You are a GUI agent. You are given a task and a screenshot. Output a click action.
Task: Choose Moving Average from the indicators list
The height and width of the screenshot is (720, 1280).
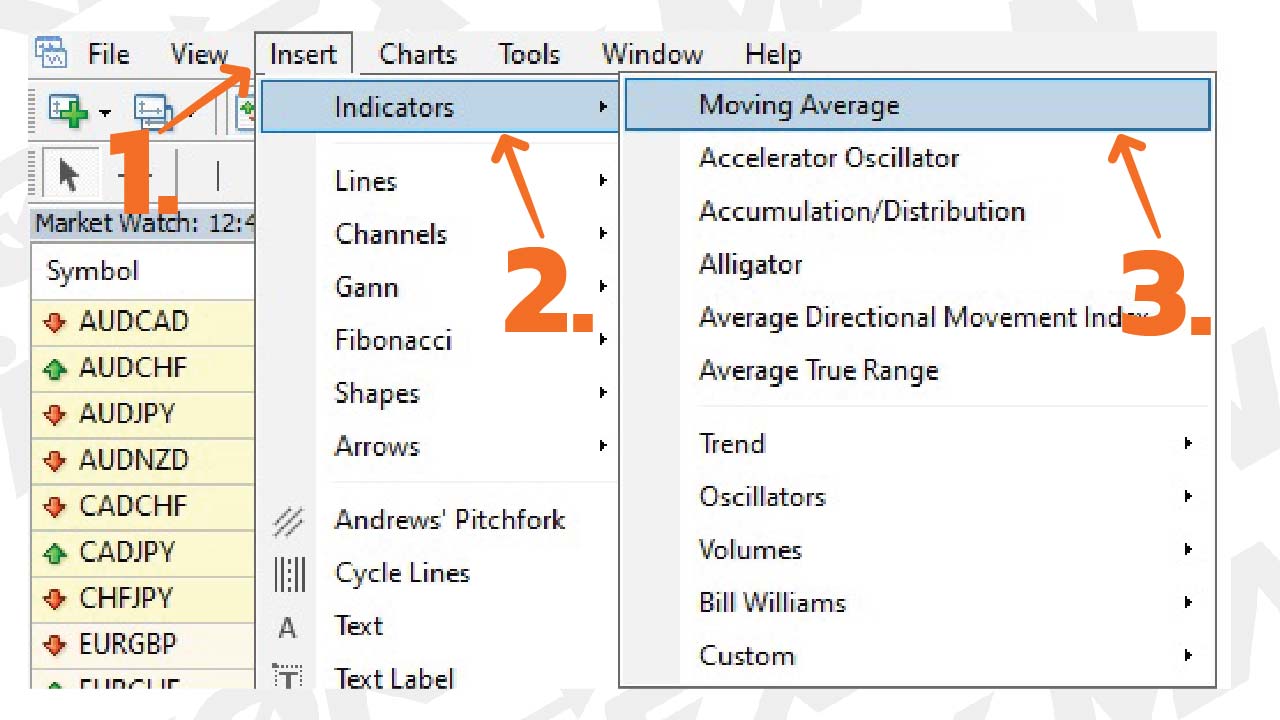(799, 105)
